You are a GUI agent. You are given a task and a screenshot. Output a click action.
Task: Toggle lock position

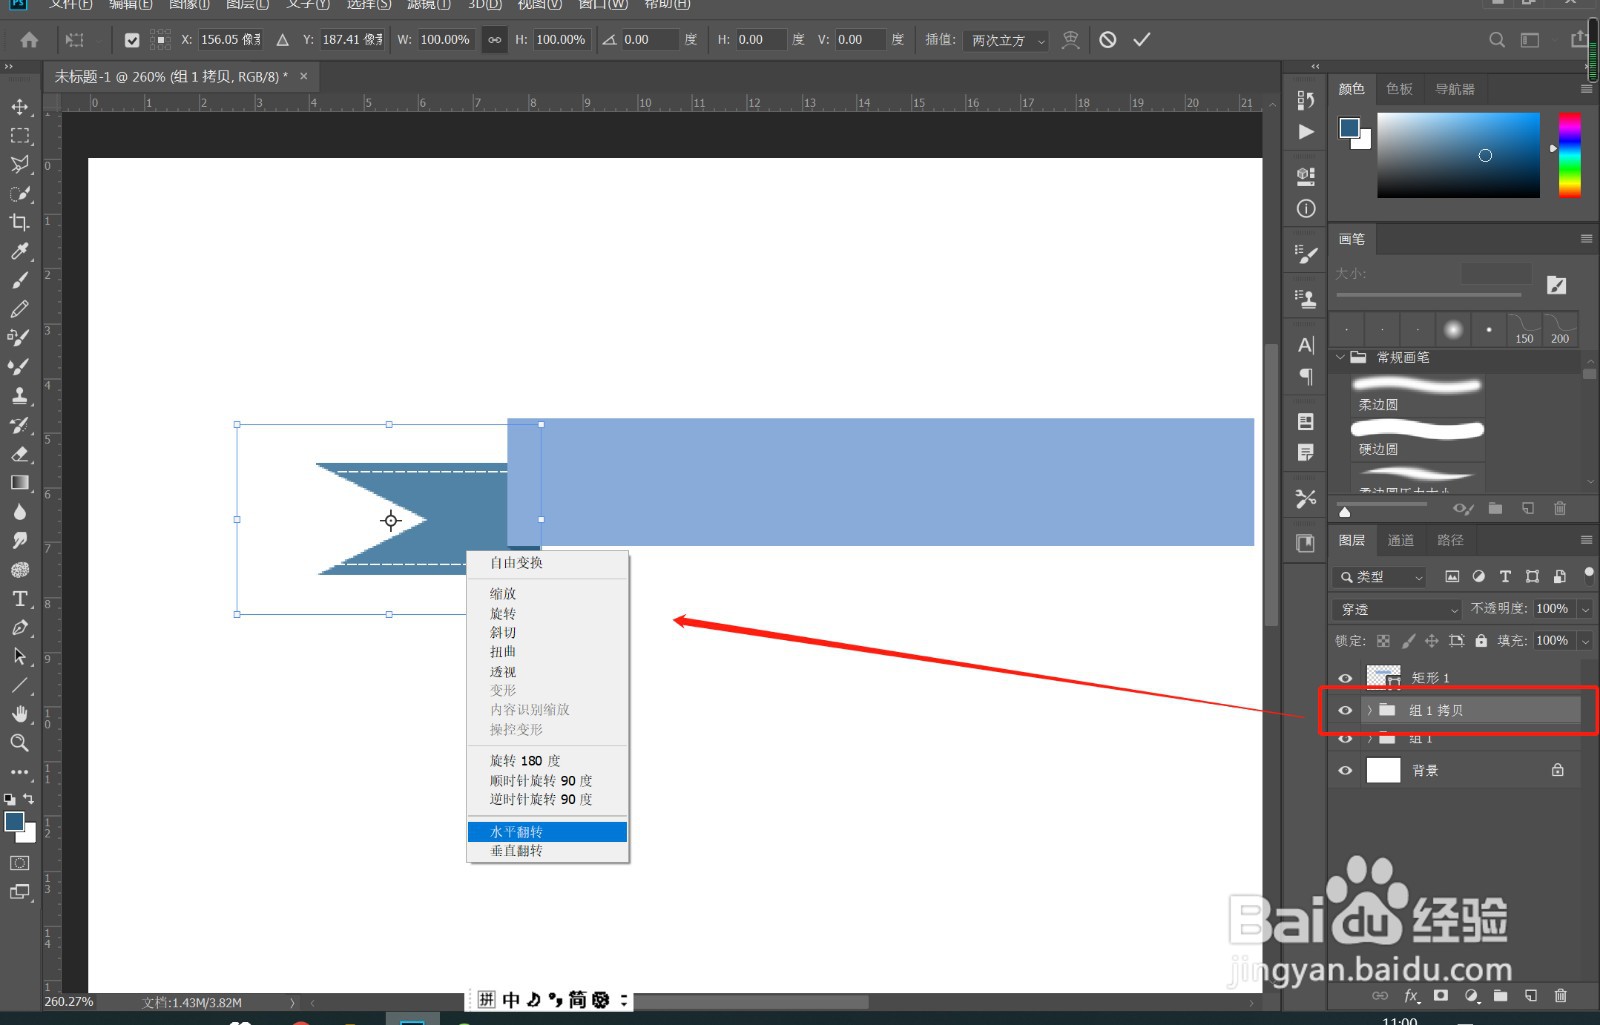pos(1432,641)
